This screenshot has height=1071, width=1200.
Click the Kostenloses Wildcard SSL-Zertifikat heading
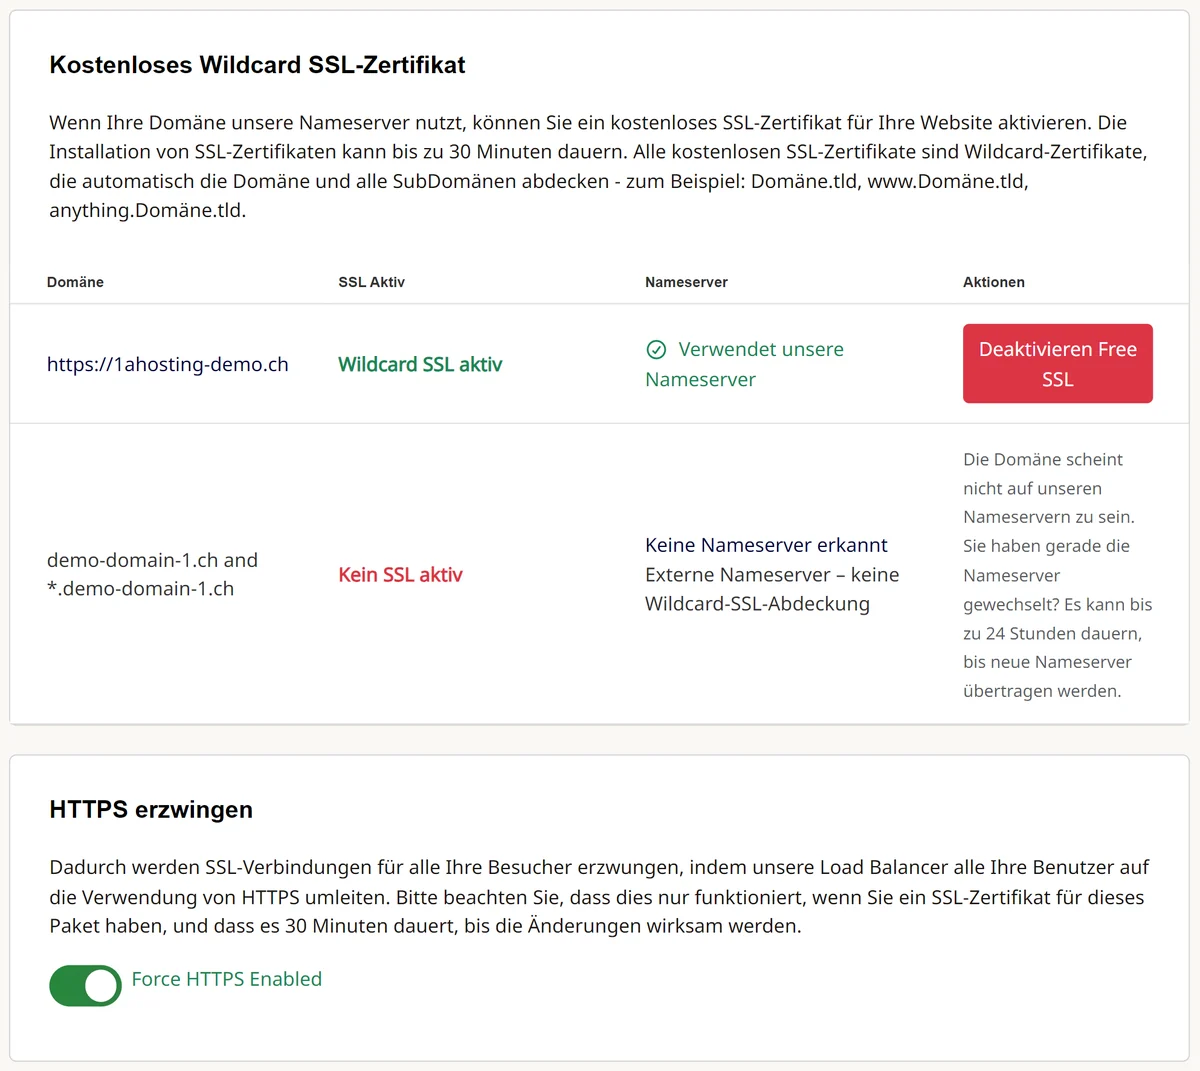[x=257, y=65]
